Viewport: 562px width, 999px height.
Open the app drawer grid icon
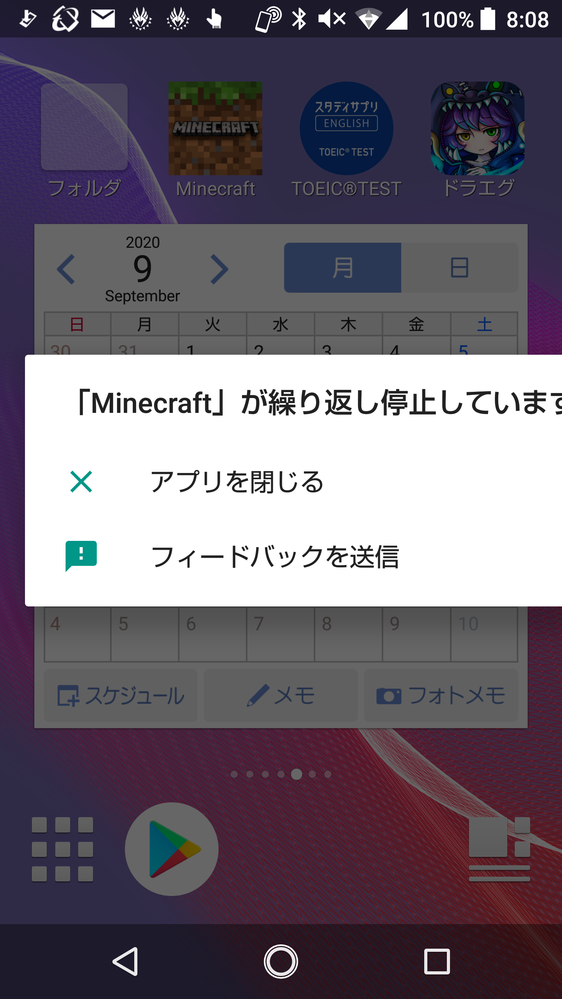(x=62, y=849)
